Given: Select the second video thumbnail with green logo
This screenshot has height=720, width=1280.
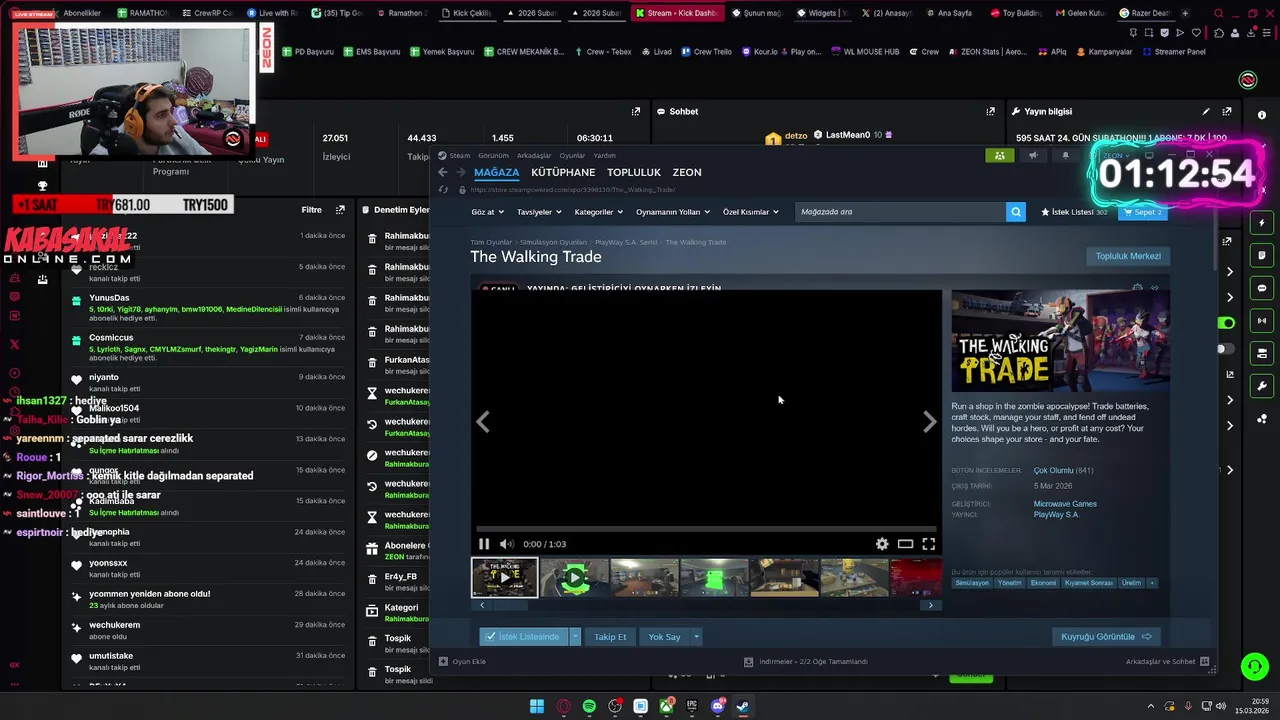Looking at the screenshot, I should (574, 577).
